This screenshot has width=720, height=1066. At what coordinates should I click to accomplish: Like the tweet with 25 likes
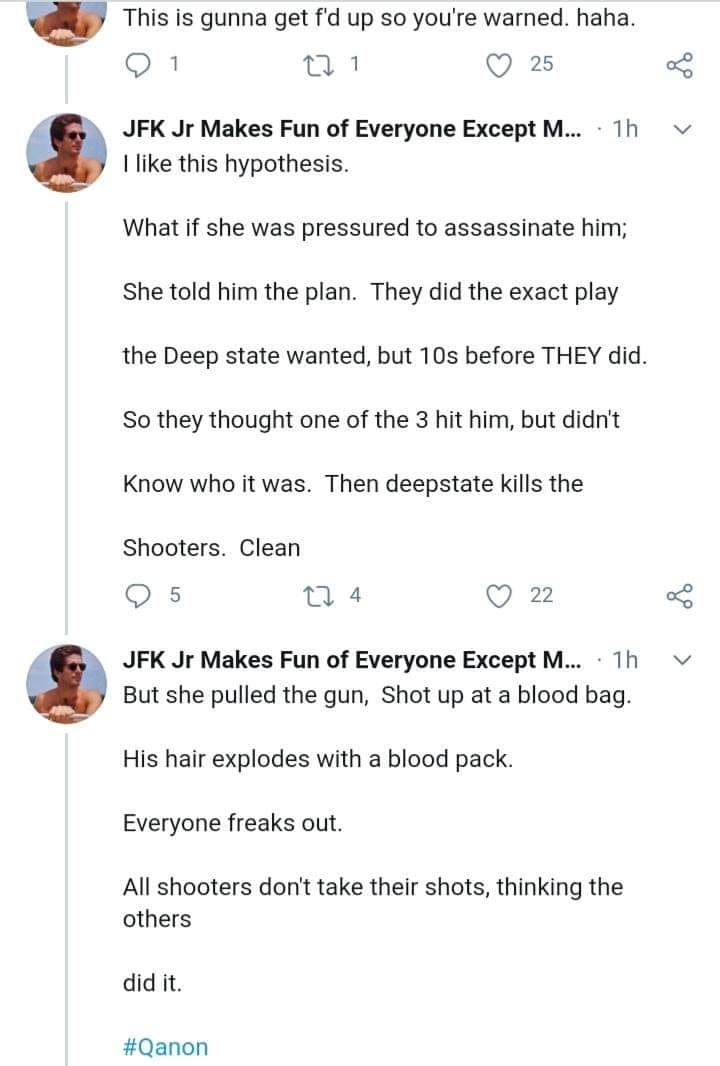pos(497,65)
